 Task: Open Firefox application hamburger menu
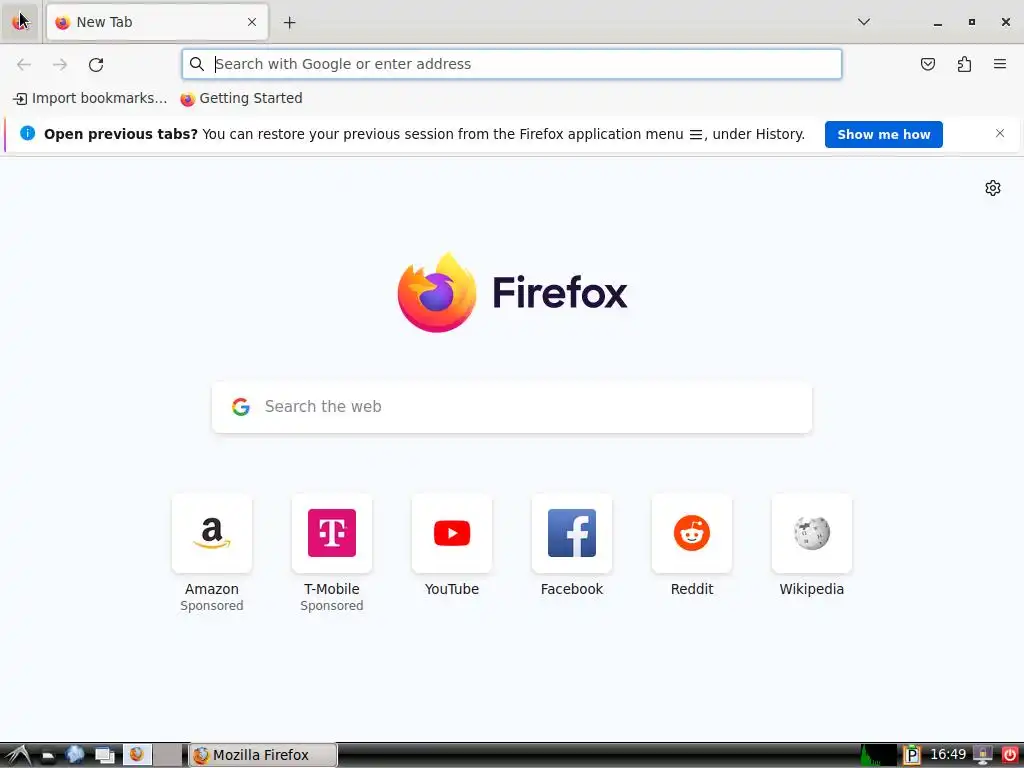point(999,64)
